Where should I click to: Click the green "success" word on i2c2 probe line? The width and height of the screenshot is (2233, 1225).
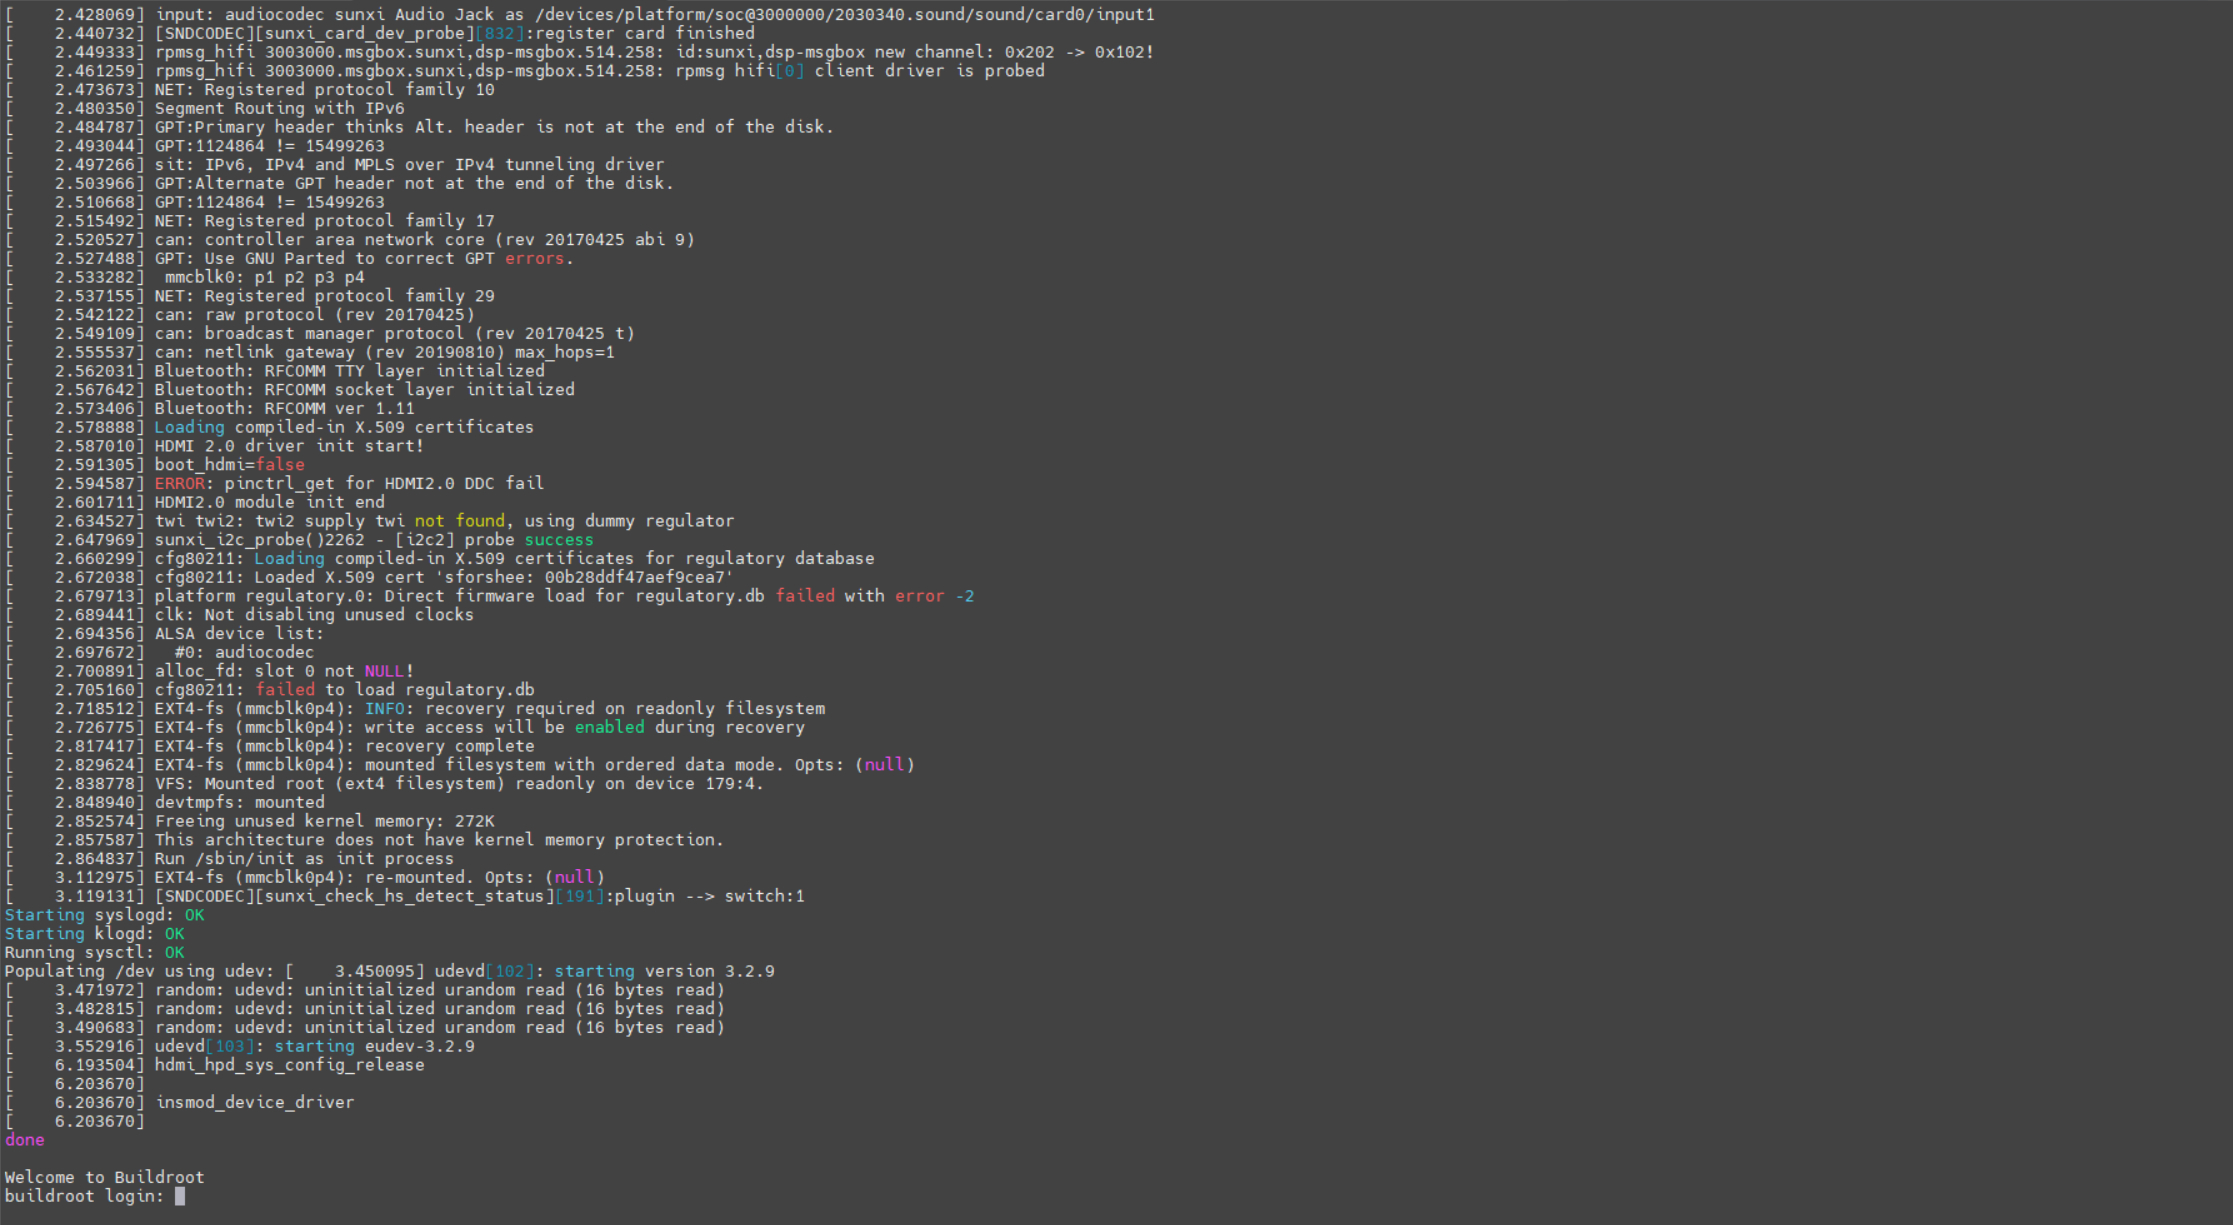coord(558,540)
